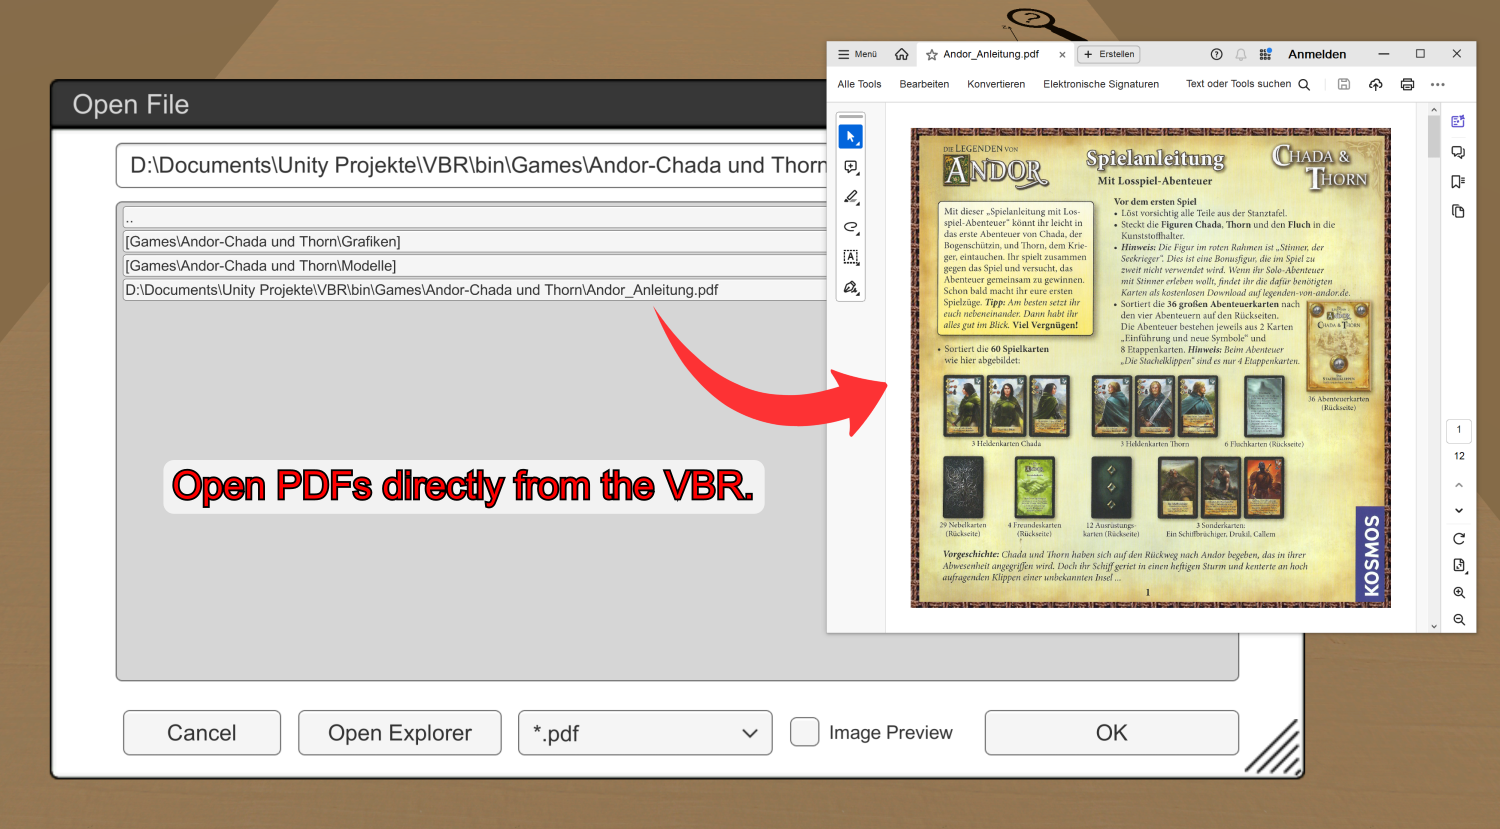
Task: Select the parent directory '..' entry
Action: pos(475,218)
